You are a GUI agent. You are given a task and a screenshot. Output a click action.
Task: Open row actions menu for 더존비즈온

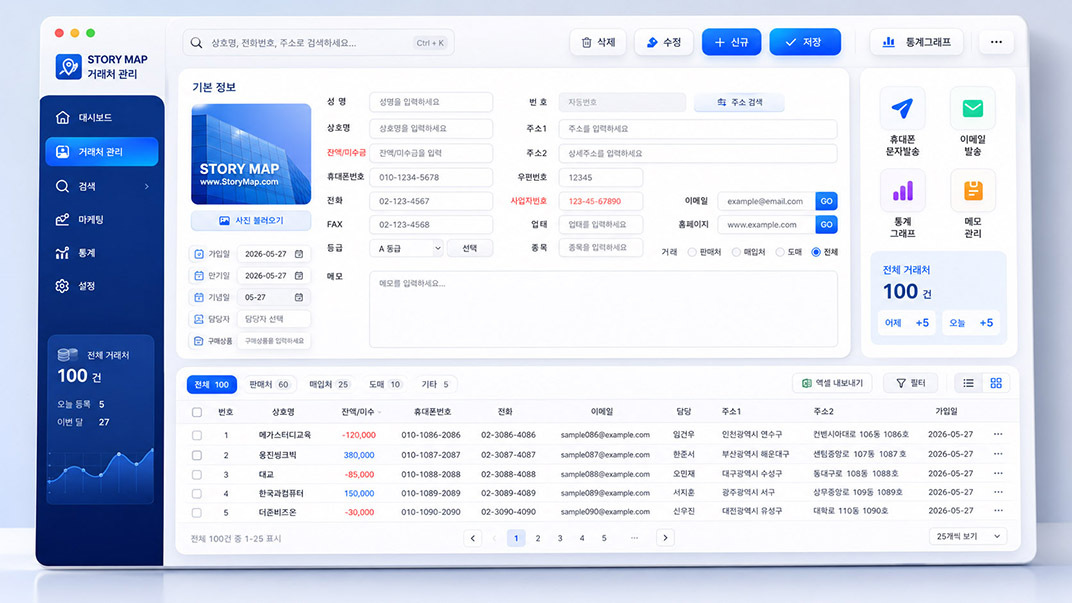[998, 511]
